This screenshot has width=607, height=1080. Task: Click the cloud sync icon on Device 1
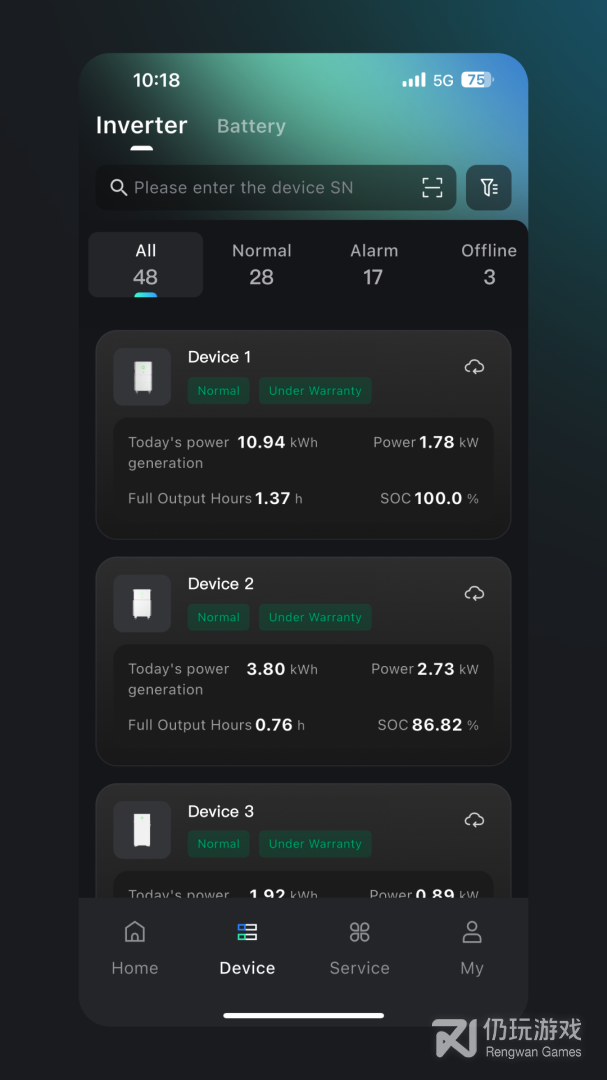pyautogui.click(x=474, y=366)
